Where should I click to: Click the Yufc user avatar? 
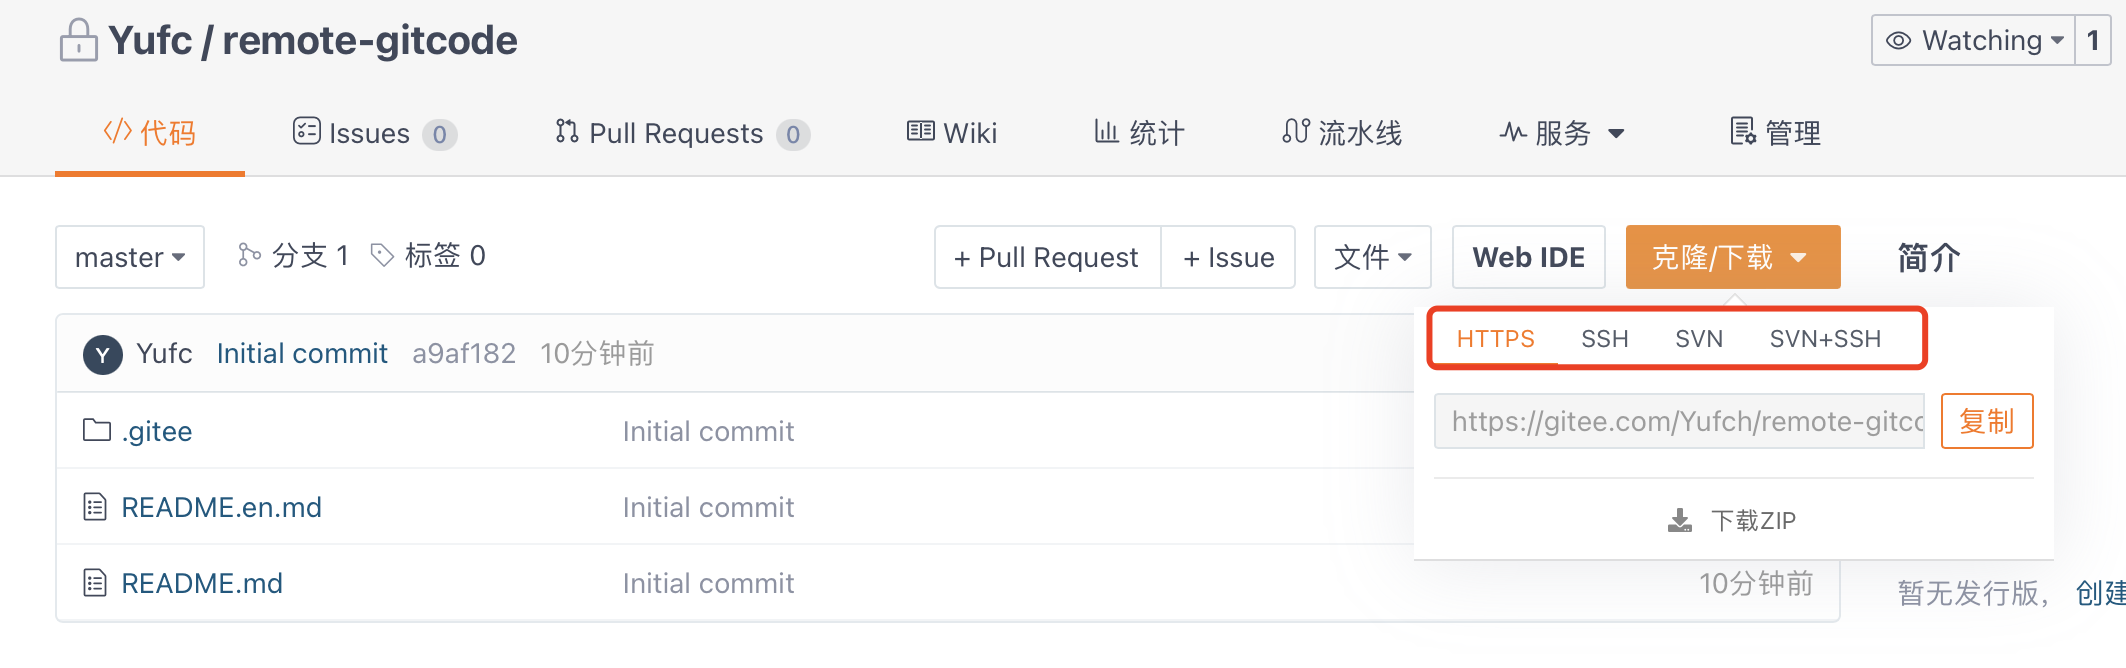point(102,355)
